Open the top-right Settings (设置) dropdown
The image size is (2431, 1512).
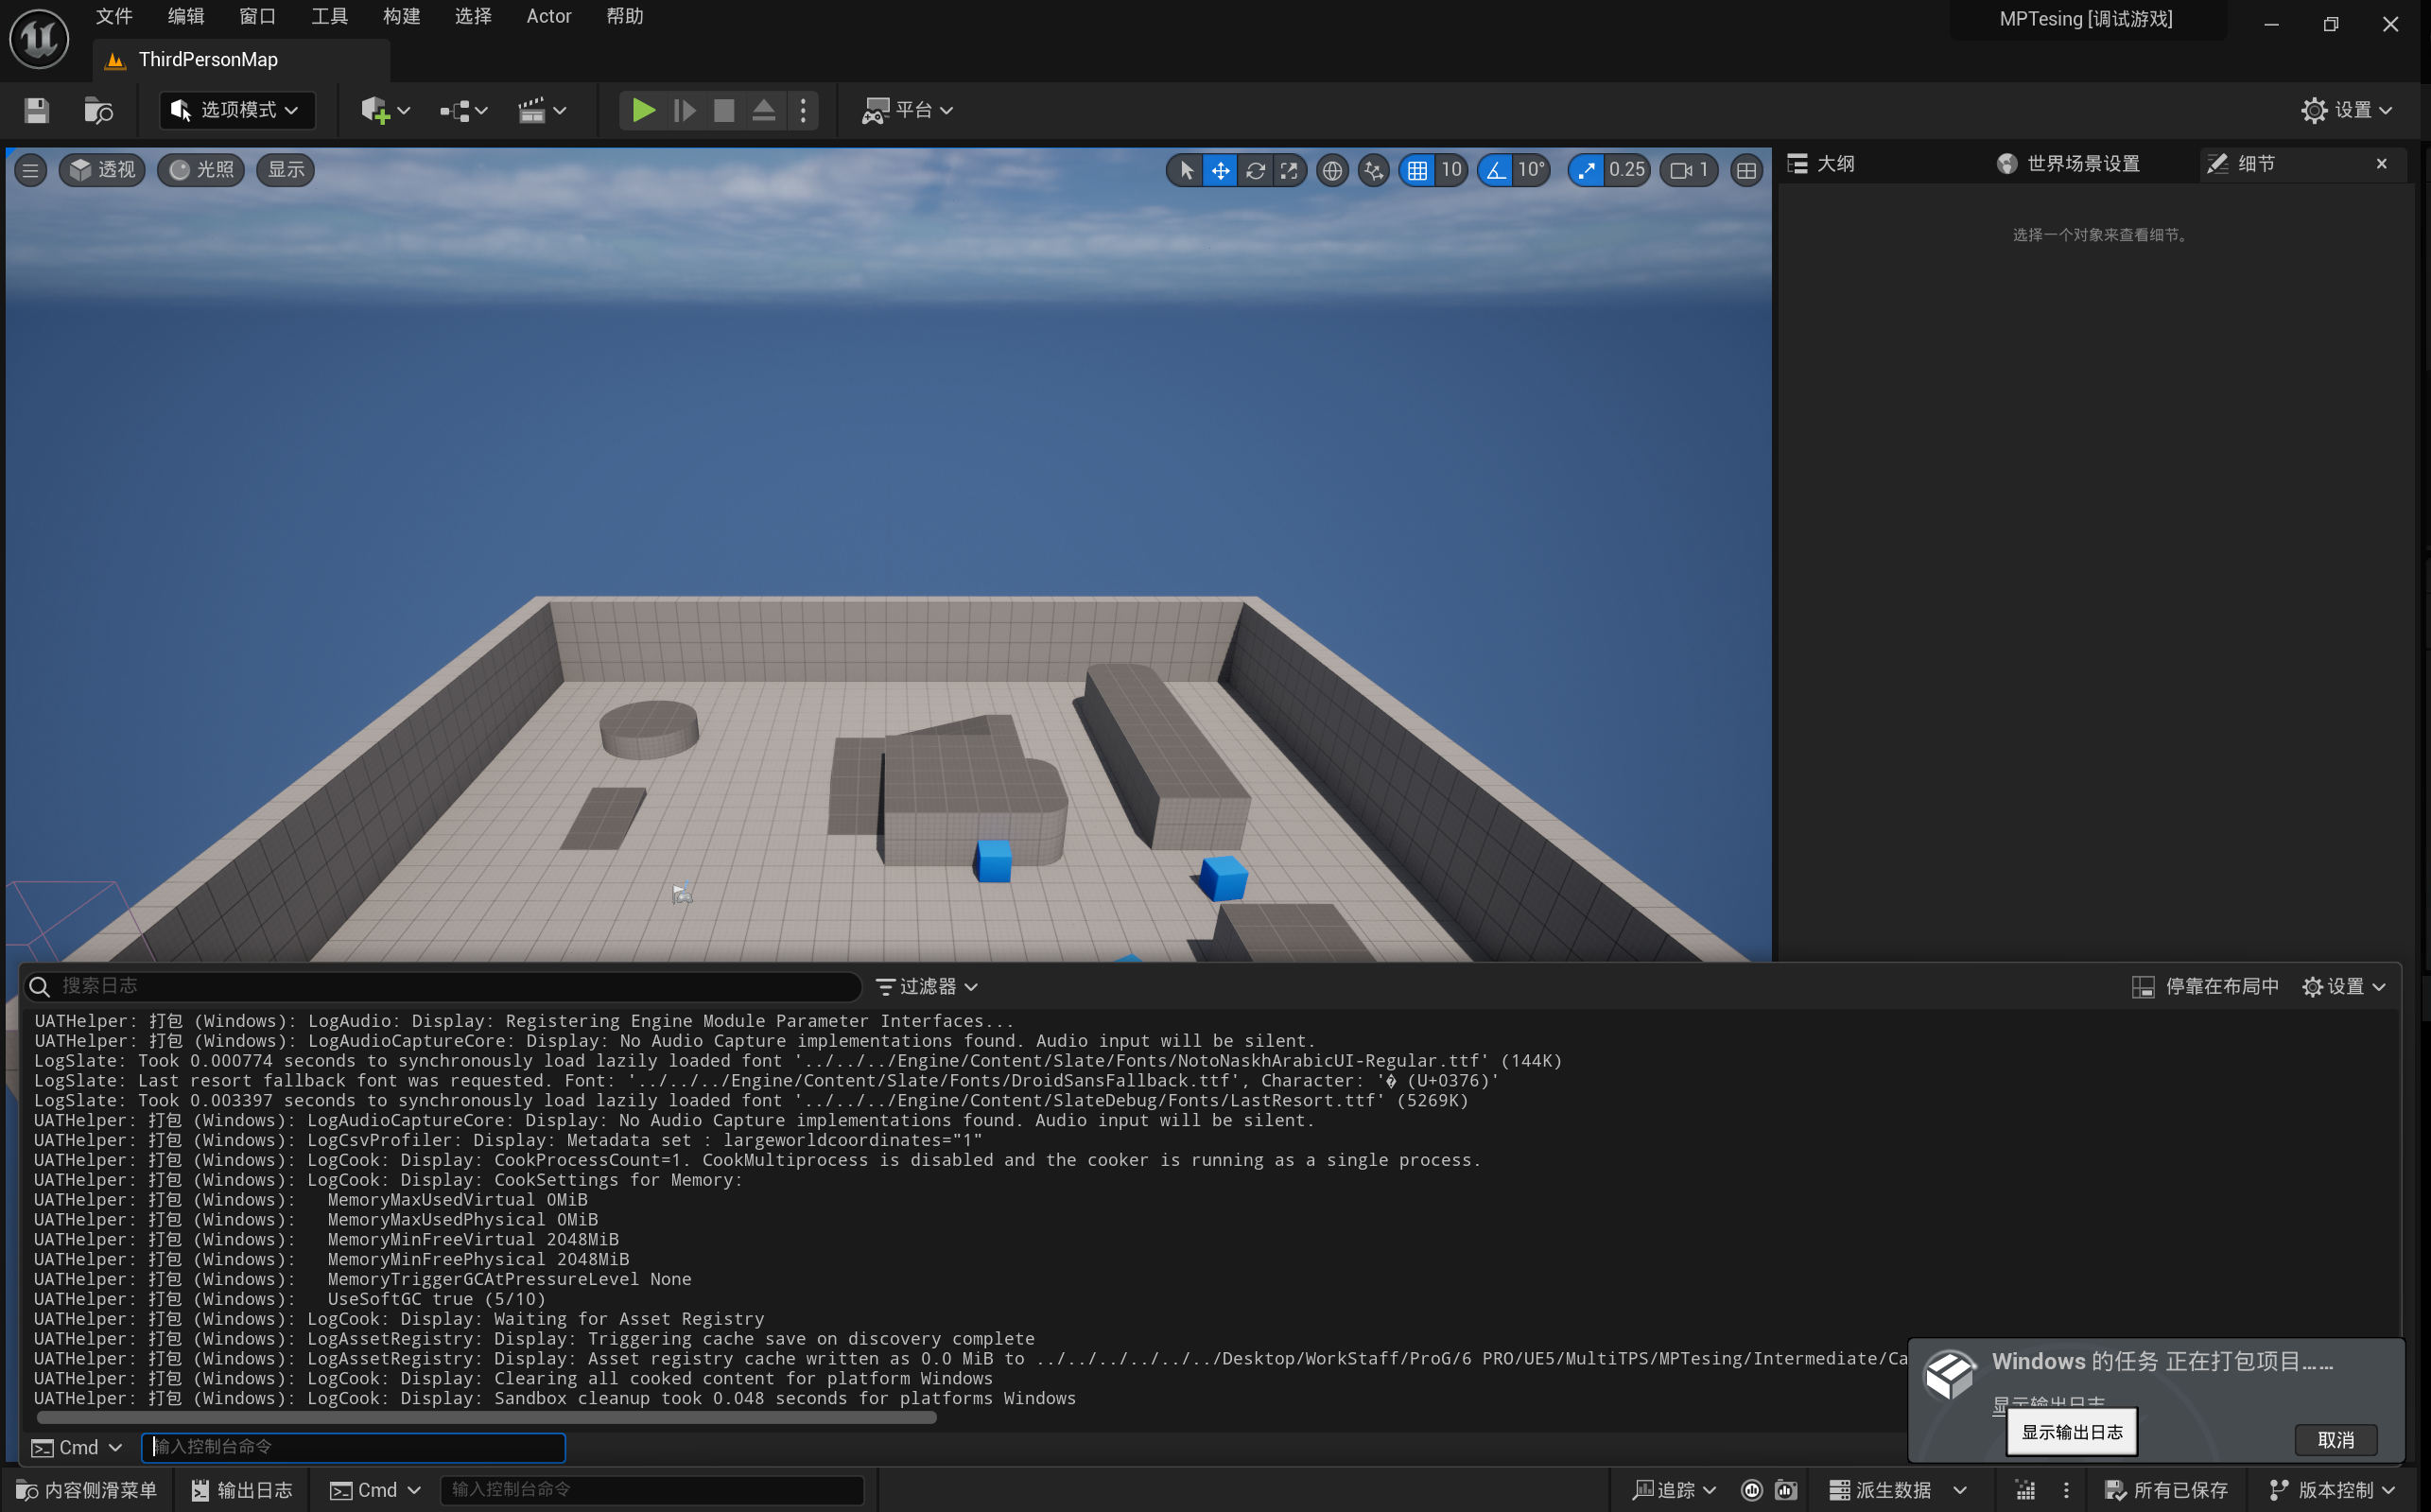(2346, 110)
